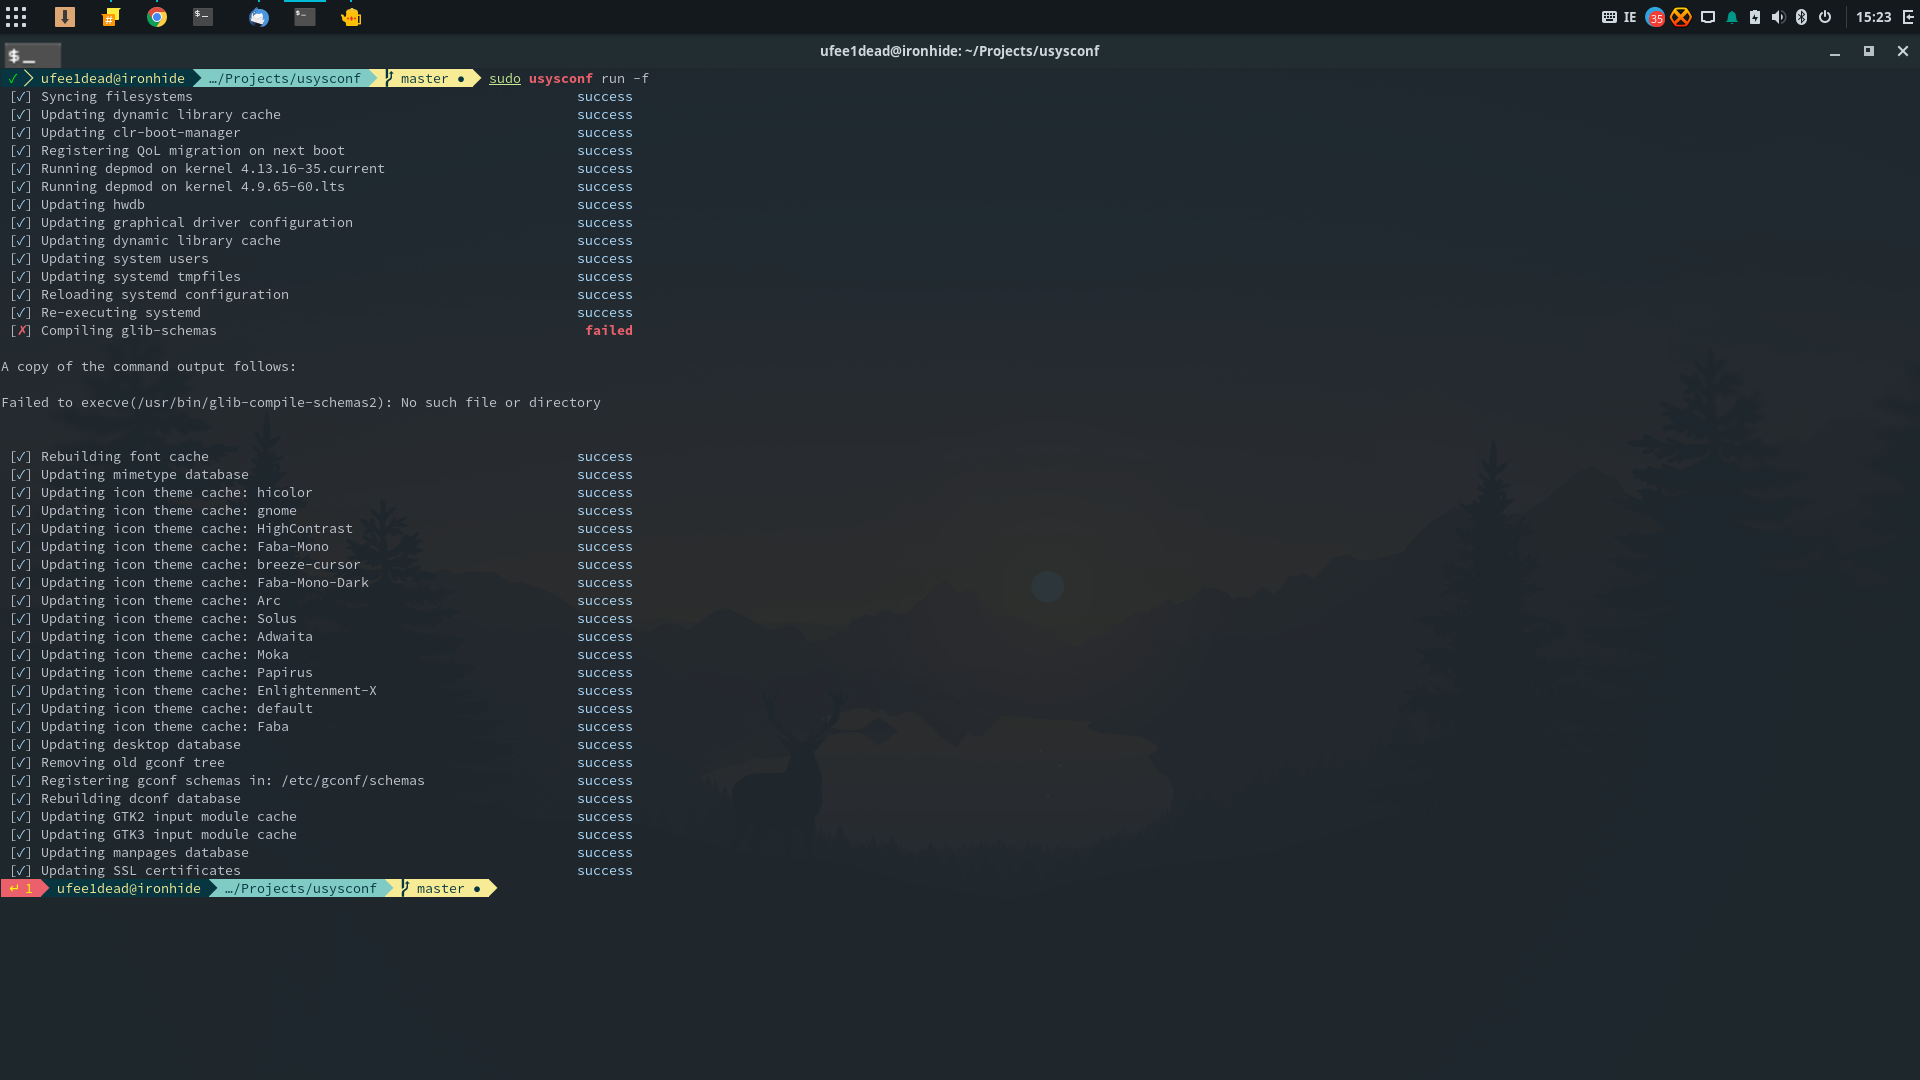Open the Bluetooth tray icon

pos(1801,17)
